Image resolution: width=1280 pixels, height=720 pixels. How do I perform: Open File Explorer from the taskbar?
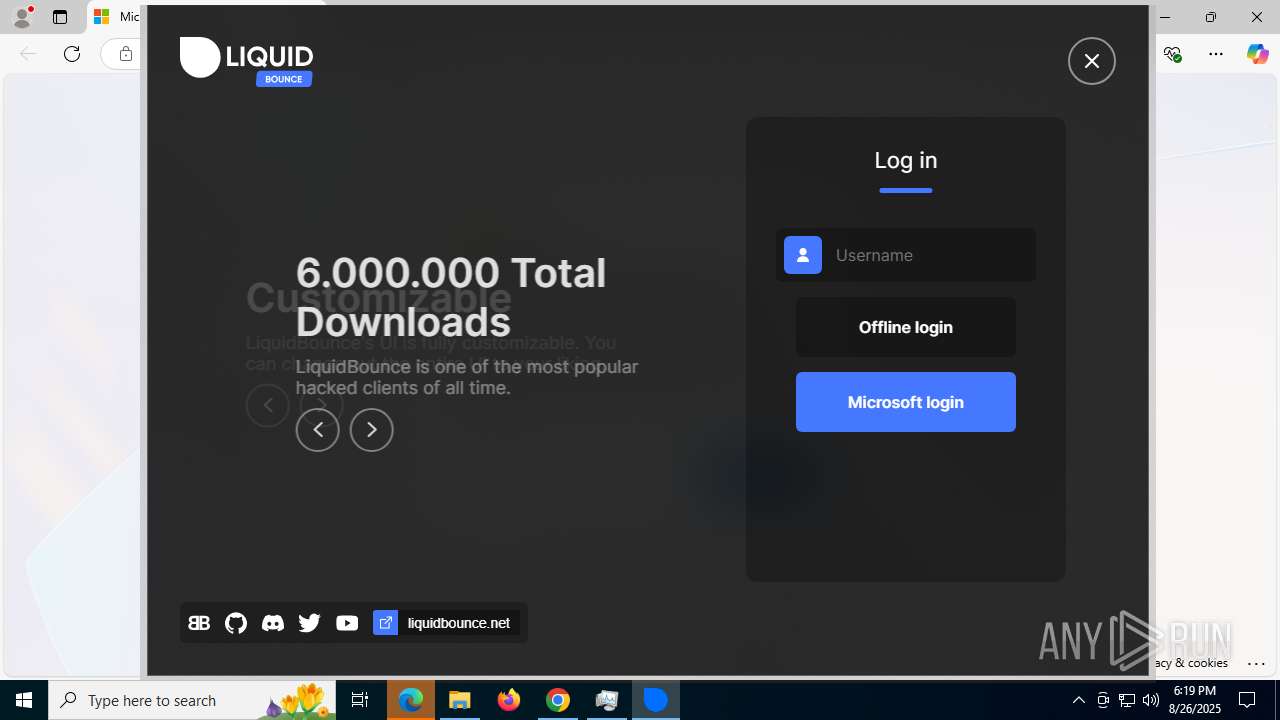coord(460,700)
